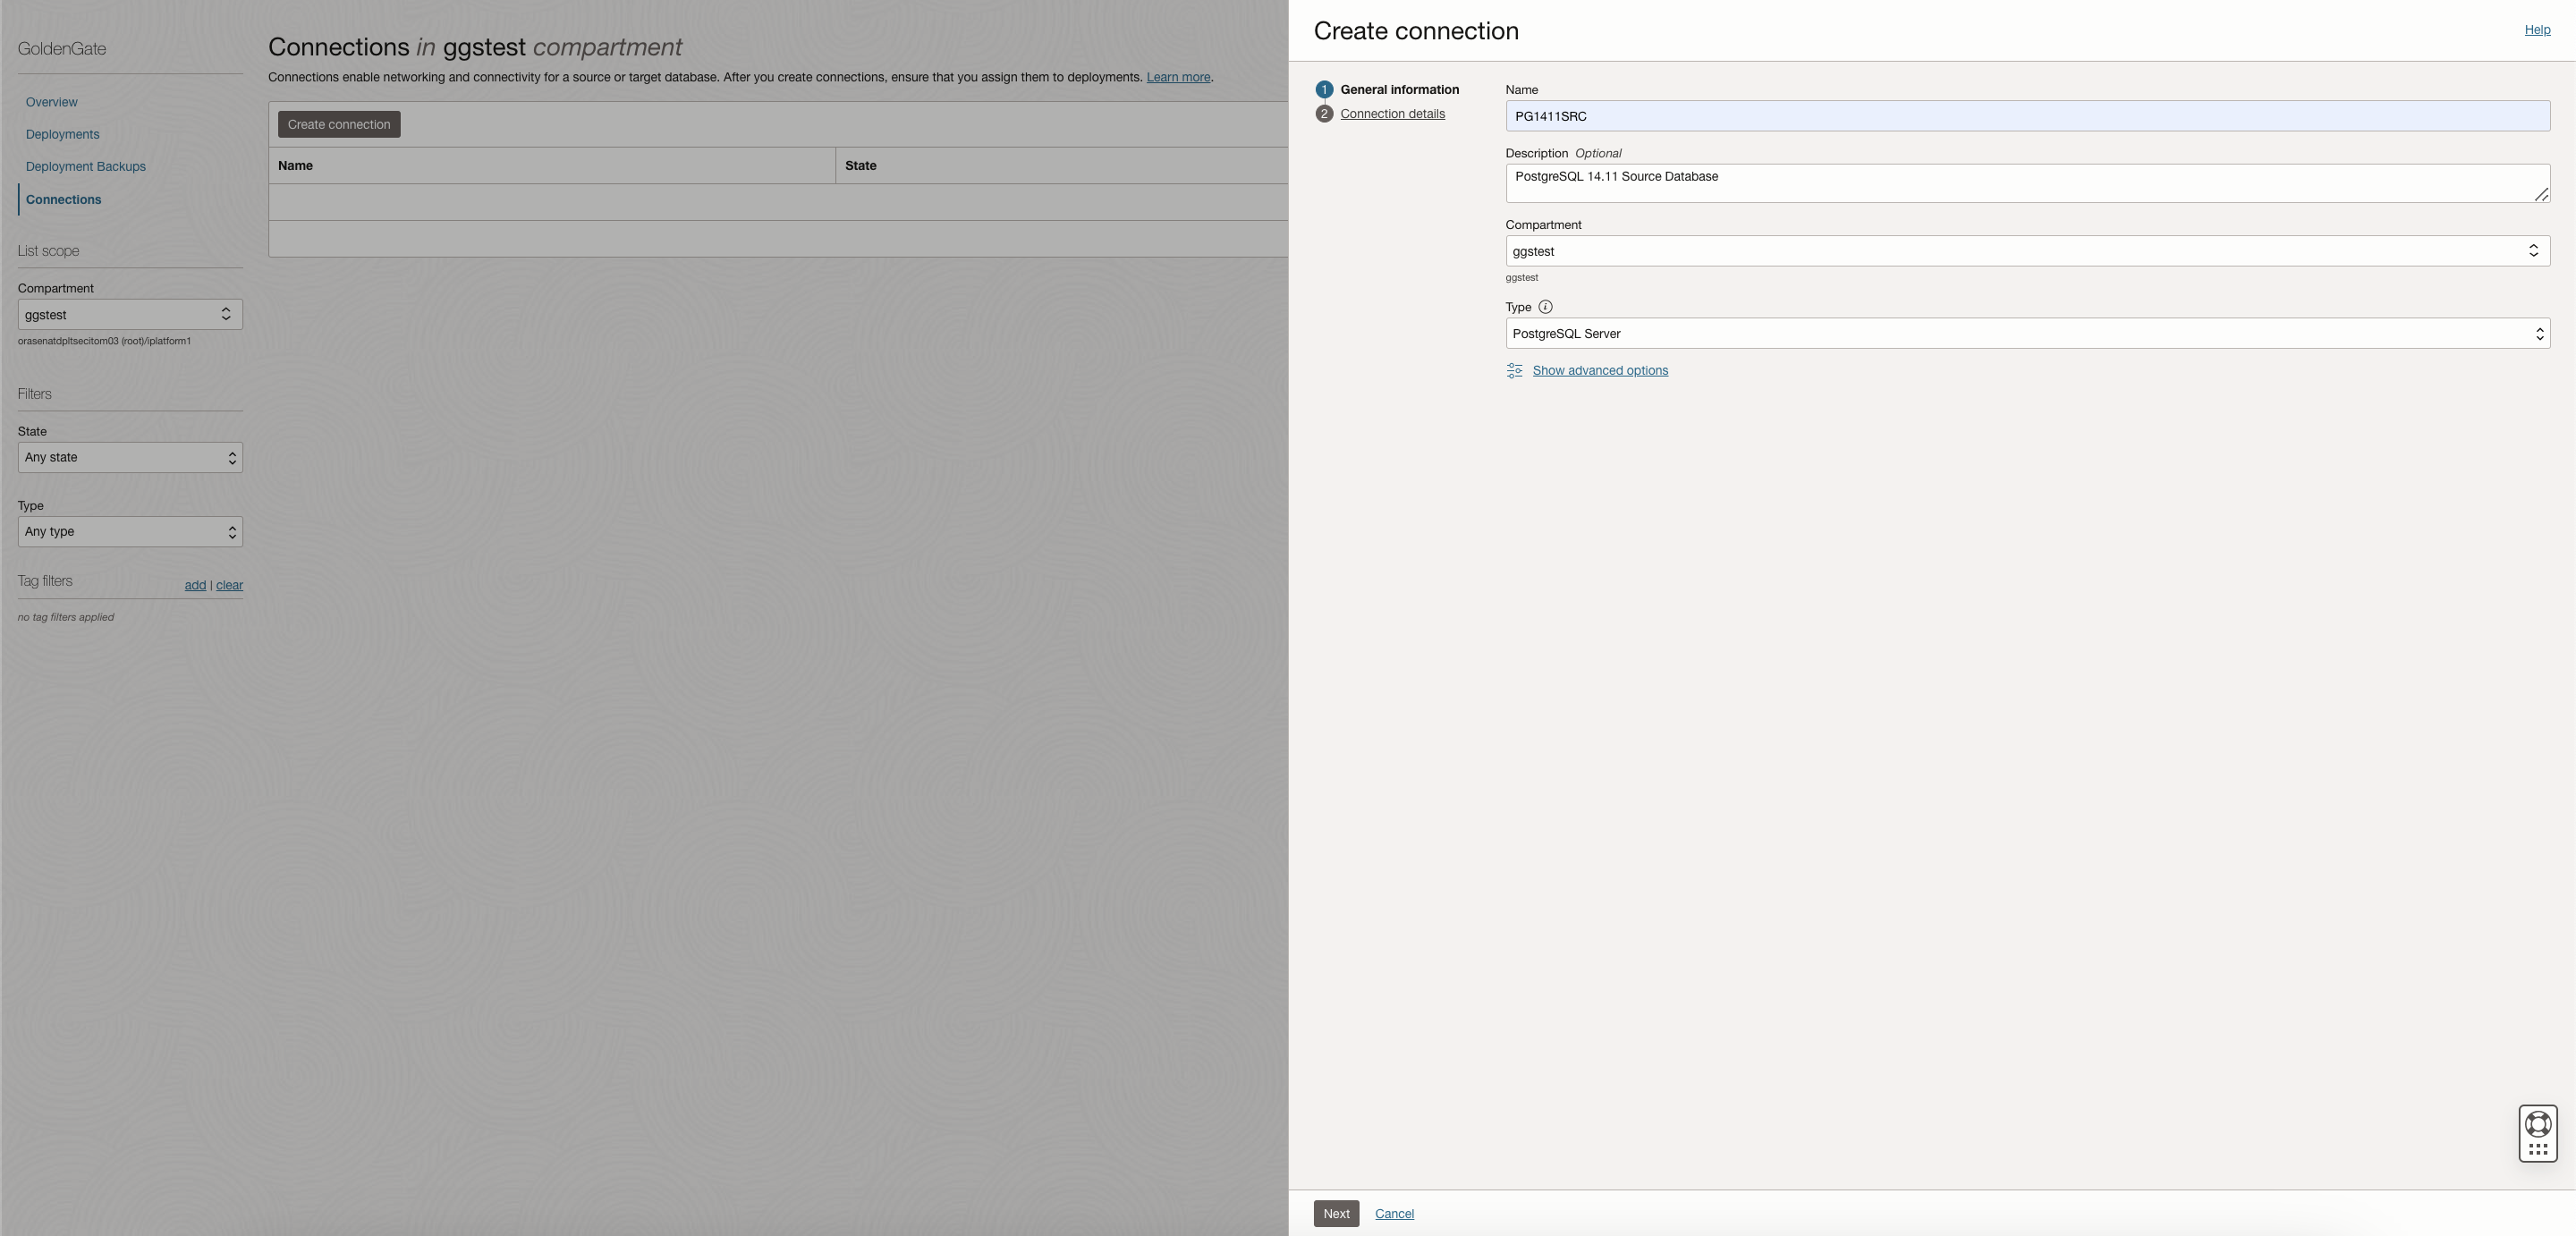Go to Deployments in sidebar
The image size is (2576, 1236).
point(62,135)
